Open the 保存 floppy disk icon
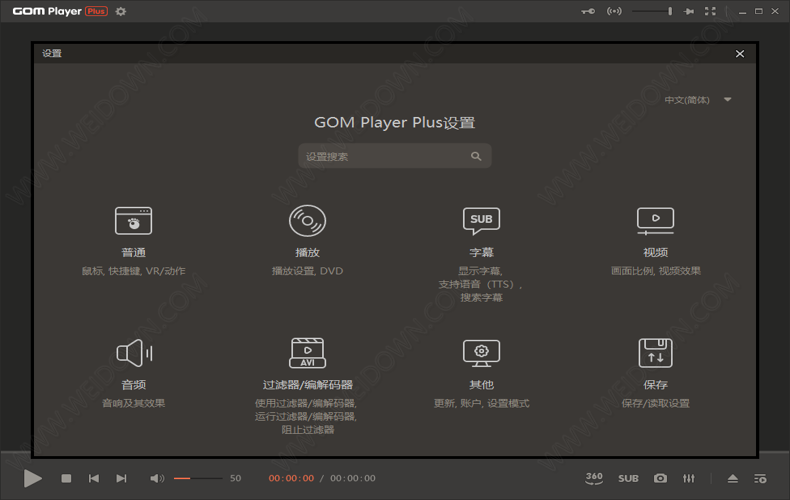The image size is (790, 500). (655, 353)
